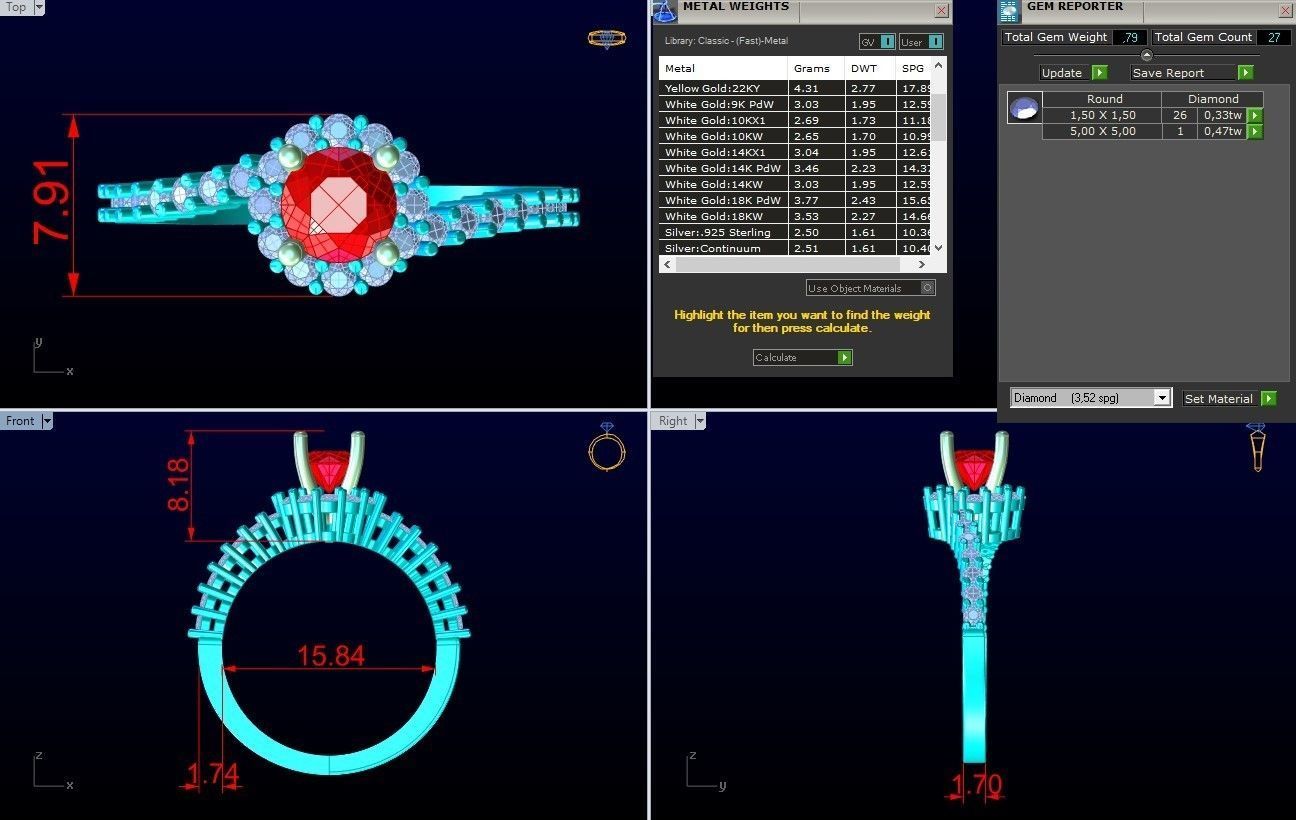Viewport: 1296px width, 820px height.
Task: Select the 8.18 height dimension in Front view
Action: (x=178, y=486)
